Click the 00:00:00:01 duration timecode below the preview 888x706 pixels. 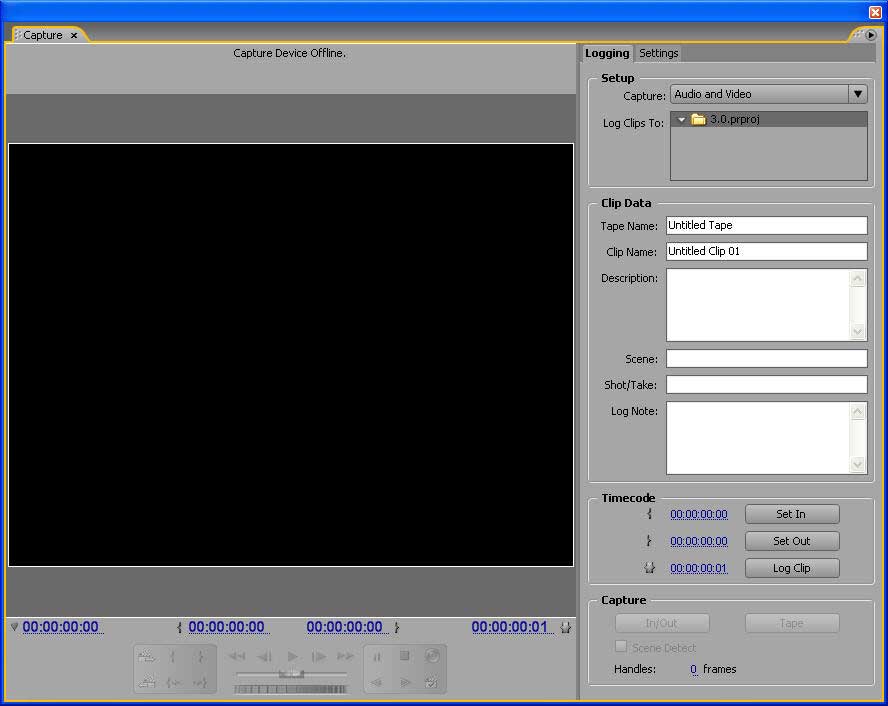tap(510, 627)
